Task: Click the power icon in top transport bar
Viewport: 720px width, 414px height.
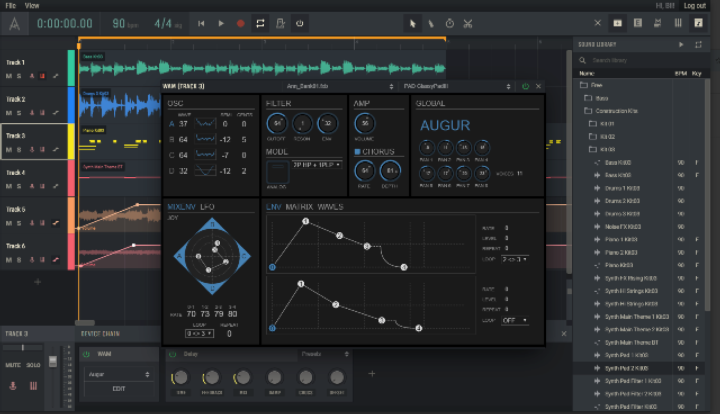Action: [299, 23]
